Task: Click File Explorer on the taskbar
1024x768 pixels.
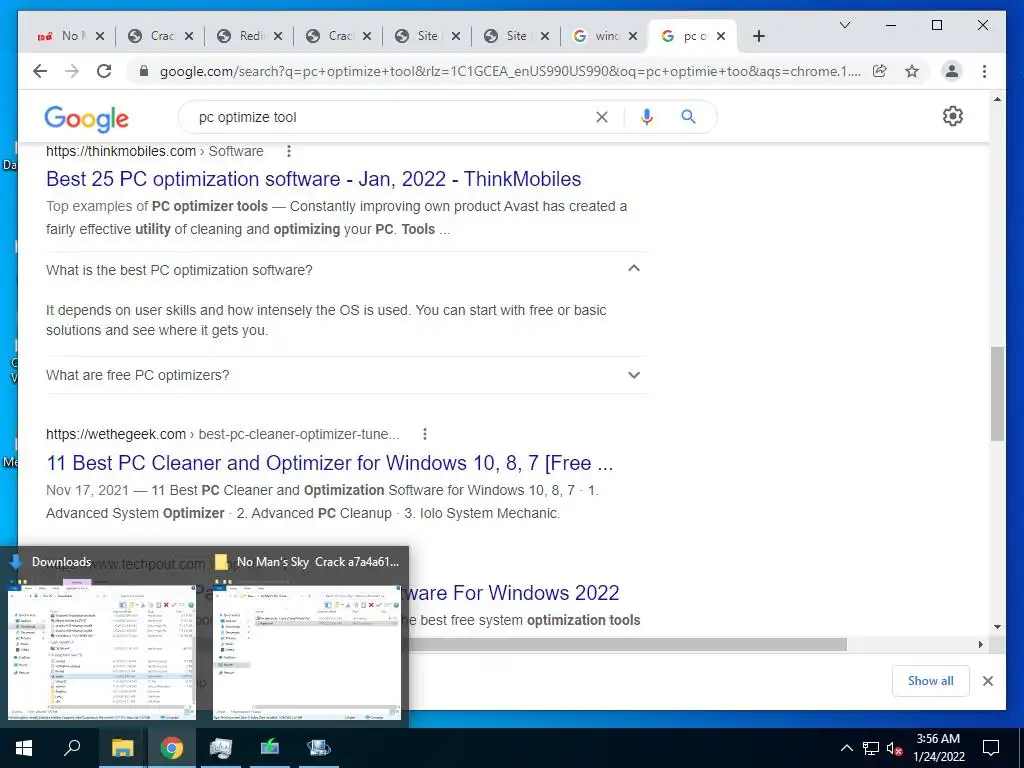Action: click(122, 748)
